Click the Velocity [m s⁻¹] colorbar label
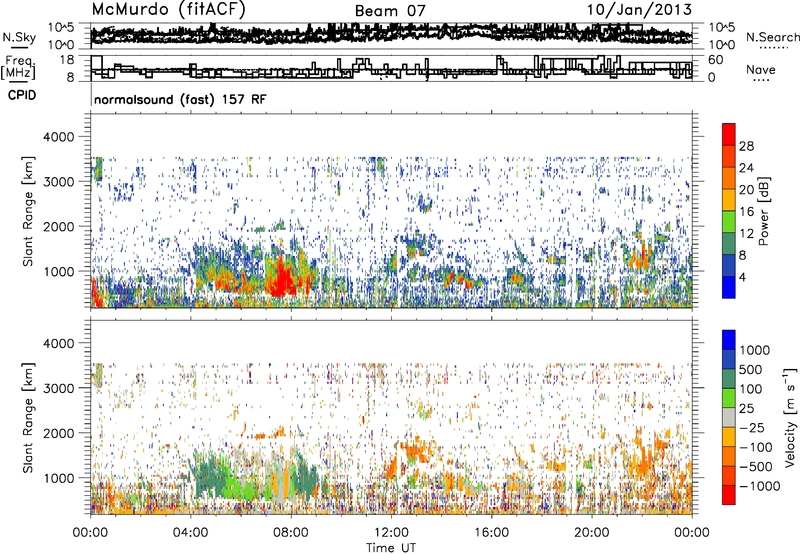The image size is (800, 554). pos(790,417)
